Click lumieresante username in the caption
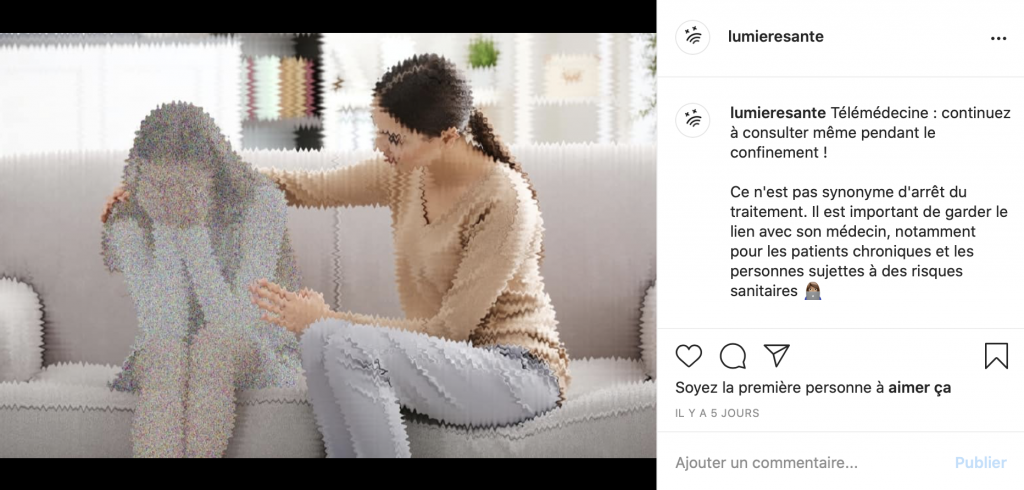This screenshot has height=490, width=1024. [778, 113]
